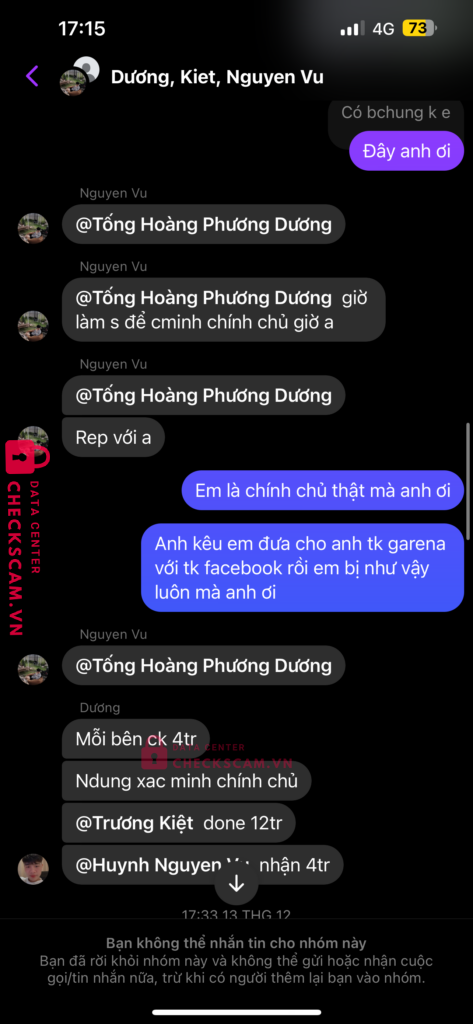
Task: Select the garena and facebook account message
Action: (303, 568)
